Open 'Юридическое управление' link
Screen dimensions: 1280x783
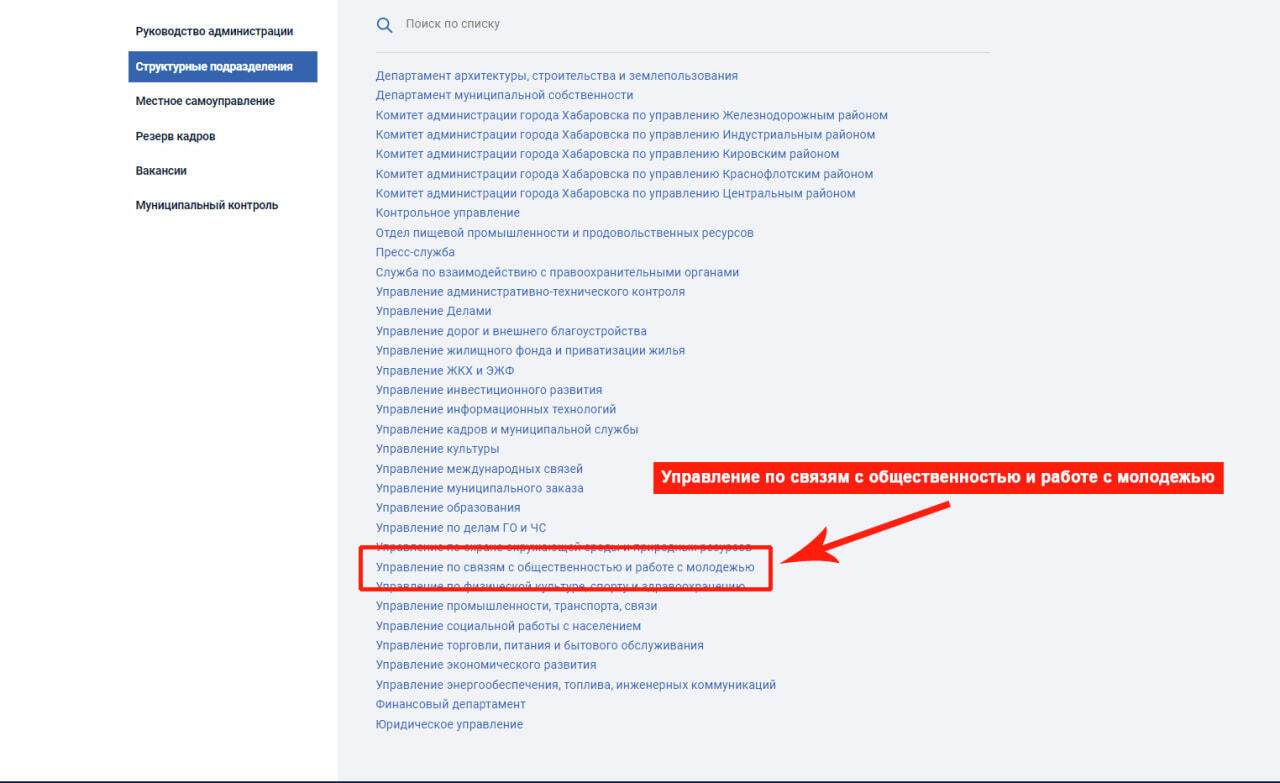pyautogui.click(x=449, y=724)
